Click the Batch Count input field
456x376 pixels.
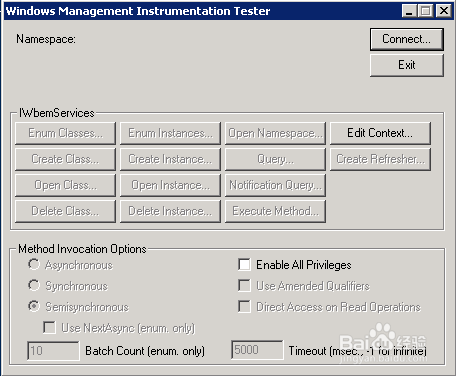(53, 350)
